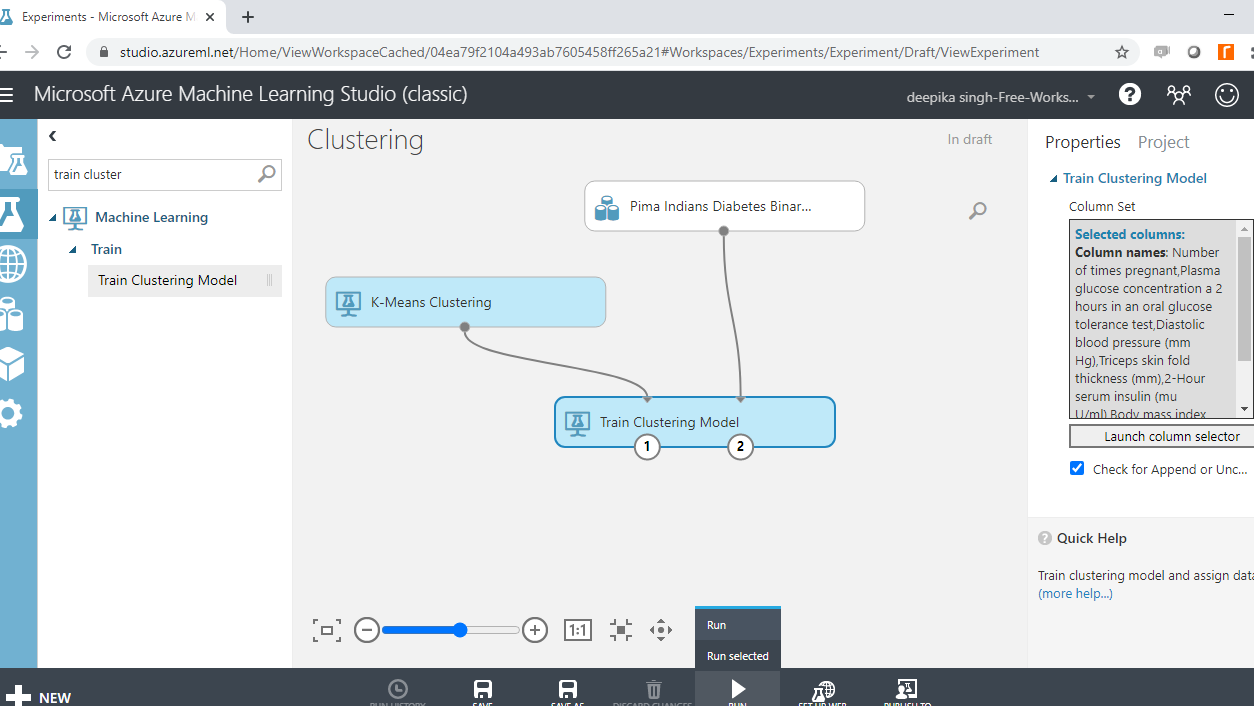
Task: Click the hamburger menu icon
Action: pyautogui.click(x=7, y=95)
